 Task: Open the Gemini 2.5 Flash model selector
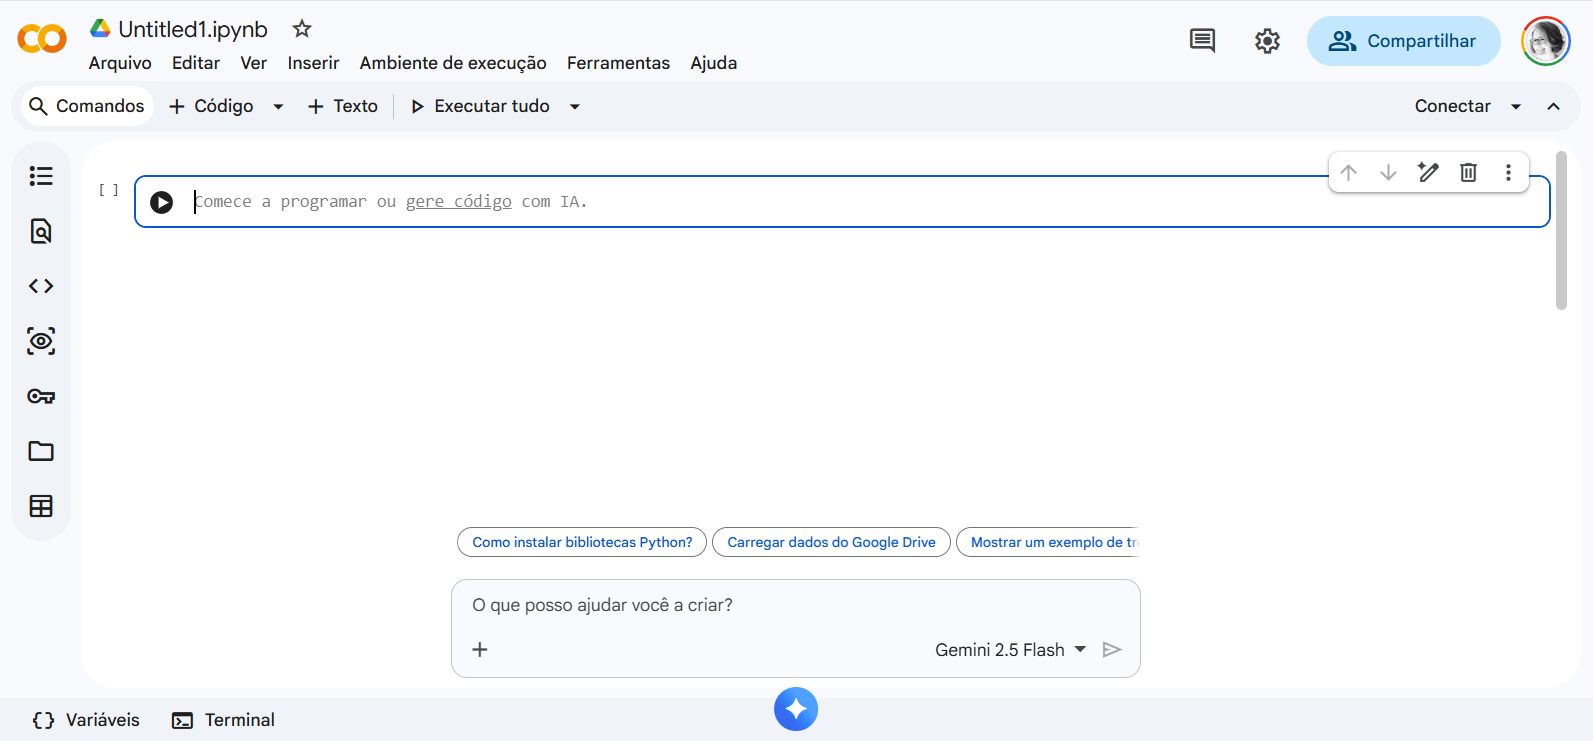1010,650
